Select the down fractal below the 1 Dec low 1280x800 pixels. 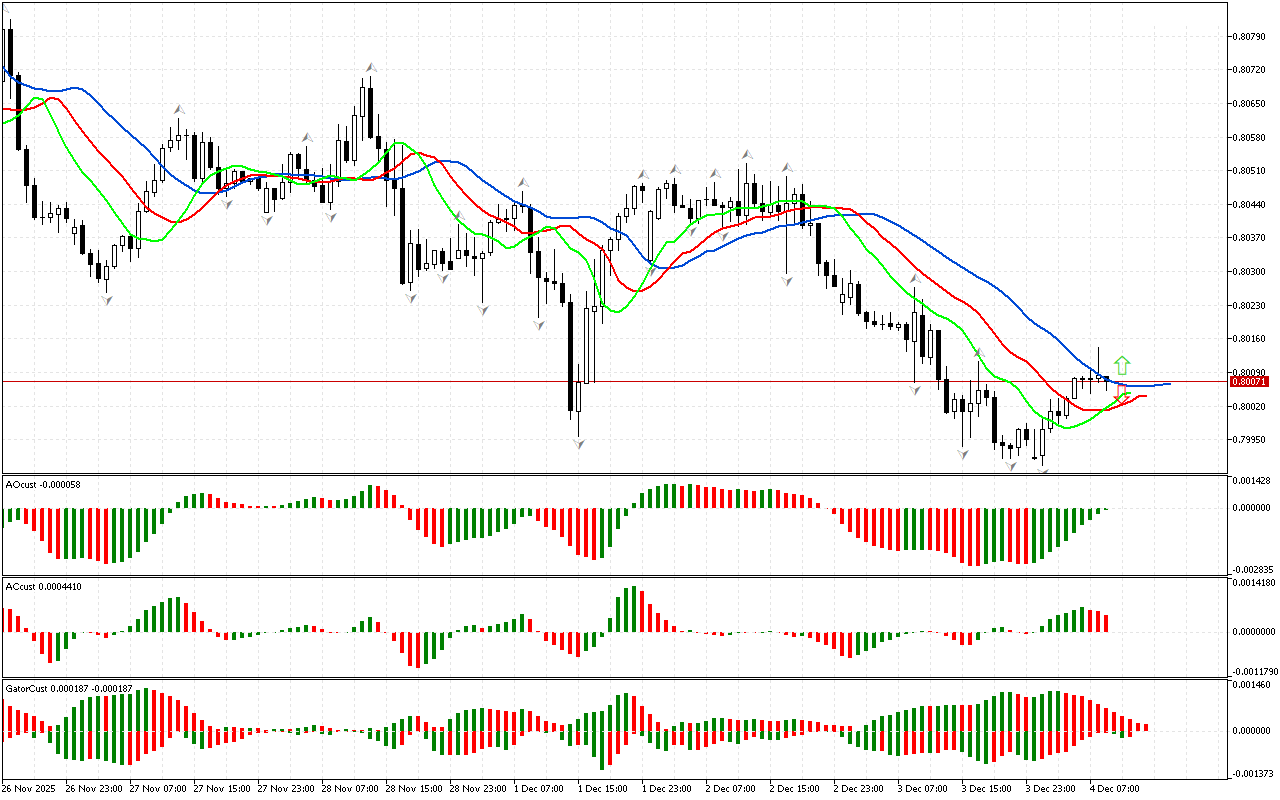click(x=579, y=443)
